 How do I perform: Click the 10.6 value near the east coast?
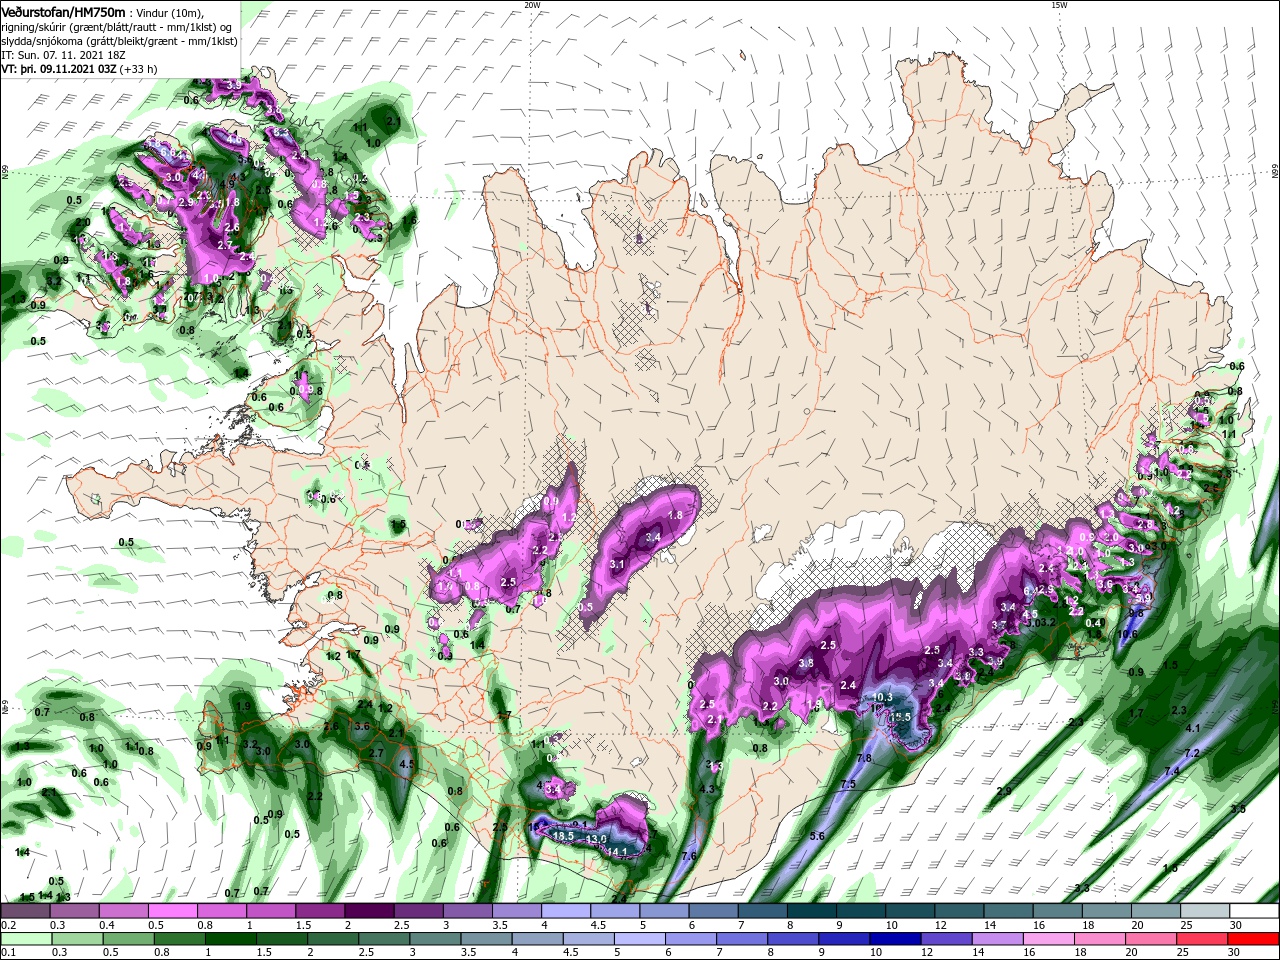point(1128,633)
